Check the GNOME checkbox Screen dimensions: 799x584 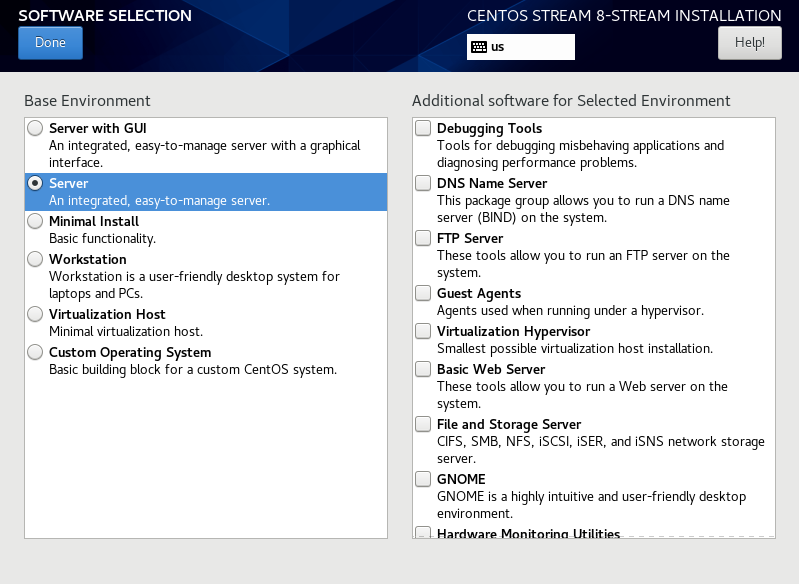(423, 479)
